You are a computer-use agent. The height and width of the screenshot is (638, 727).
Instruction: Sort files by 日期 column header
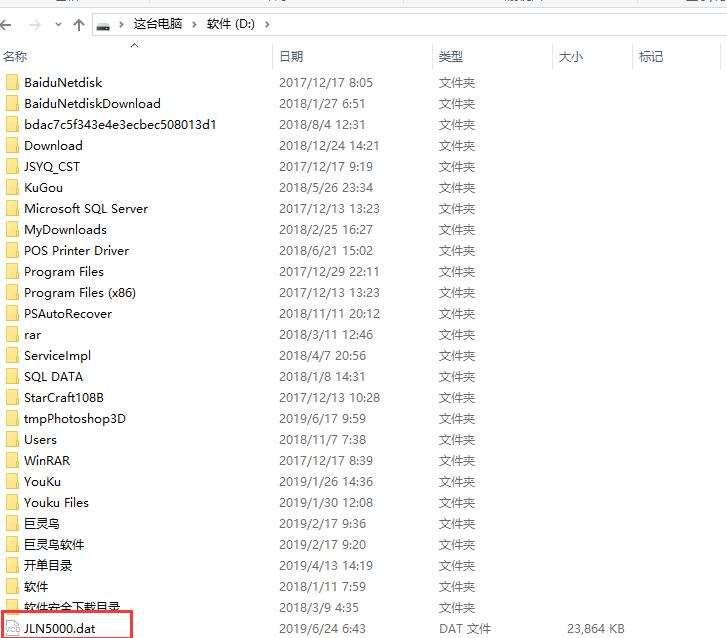point(291,57)
